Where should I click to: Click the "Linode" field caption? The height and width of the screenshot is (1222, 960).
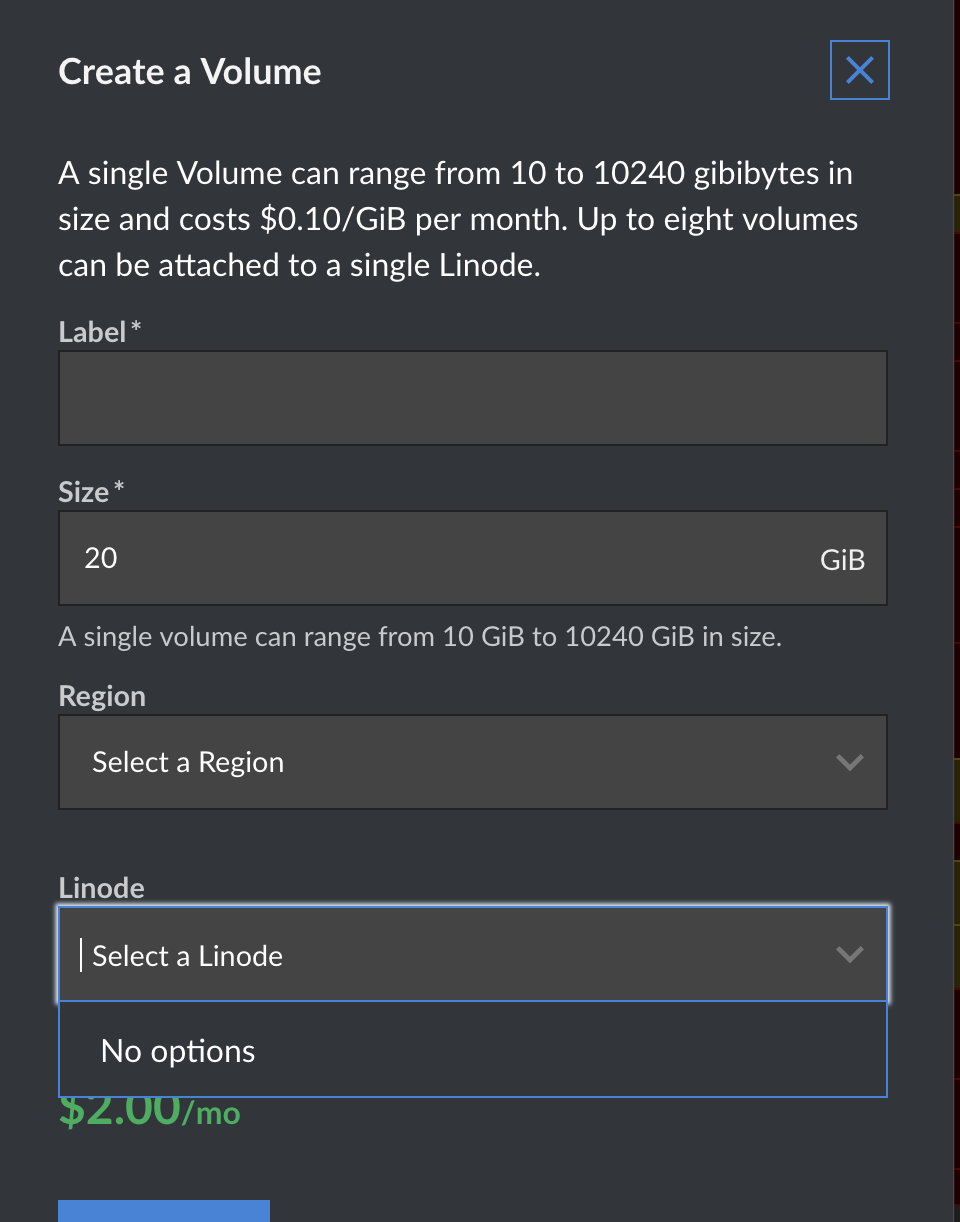click(101, 887)
